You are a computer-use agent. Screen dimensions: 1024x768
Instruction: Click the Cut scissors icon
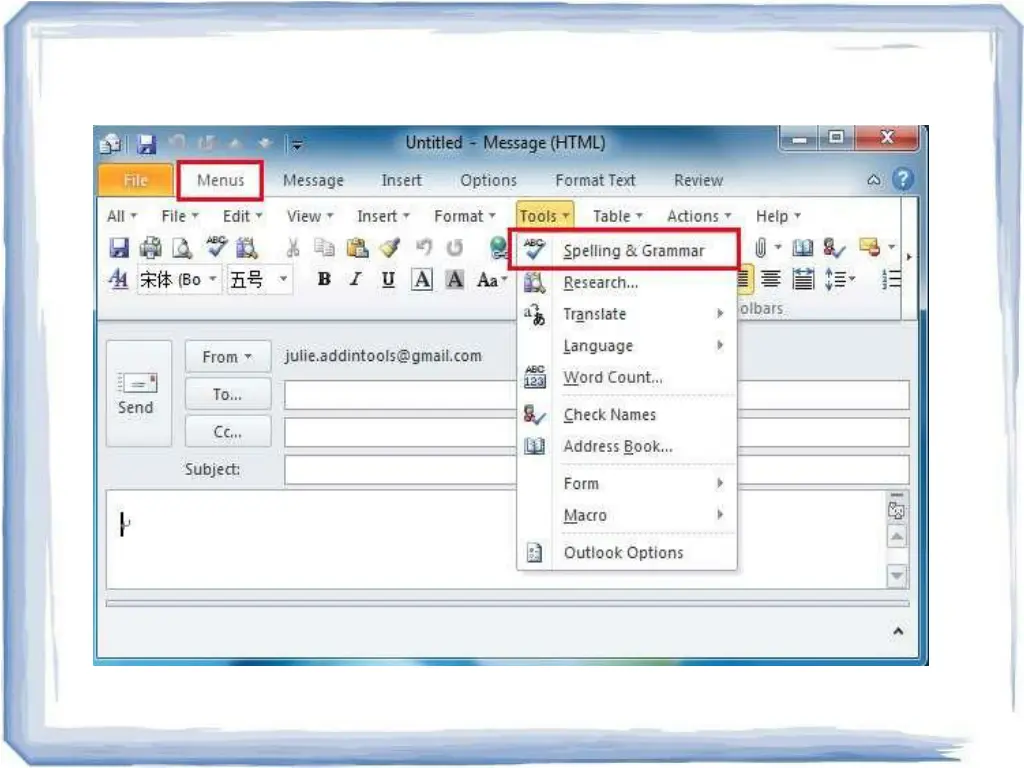coord(293,248)
